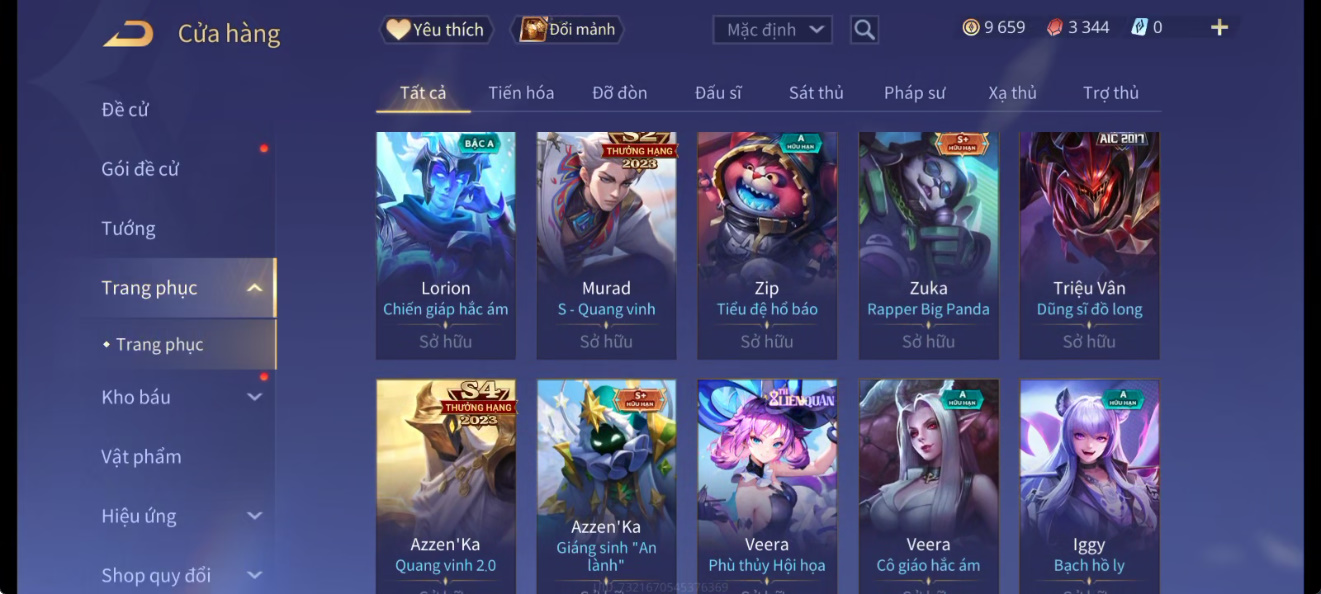This screenshot has height=594, width=1321.
Task: Go to Tướng in the sidebar
Action: coord(128,229)
